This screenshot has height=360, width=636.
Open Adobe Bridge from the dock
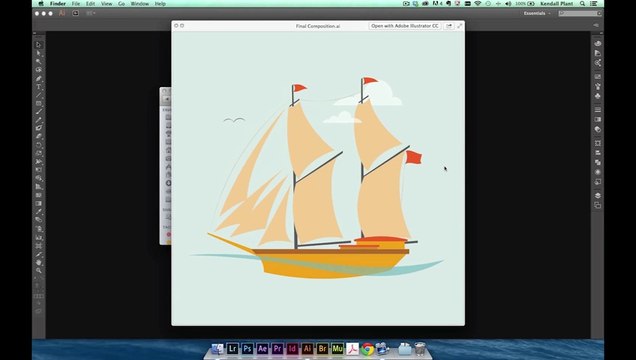coord(322,349)
